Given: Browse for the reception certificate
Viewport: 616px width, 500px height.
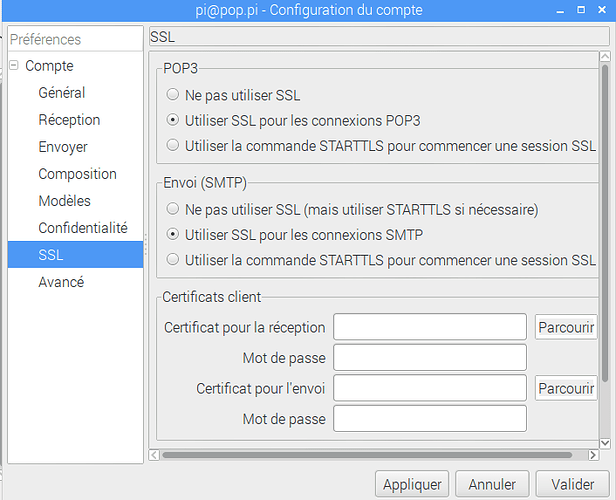Looking at the screenshot, I should pos(566,327).
